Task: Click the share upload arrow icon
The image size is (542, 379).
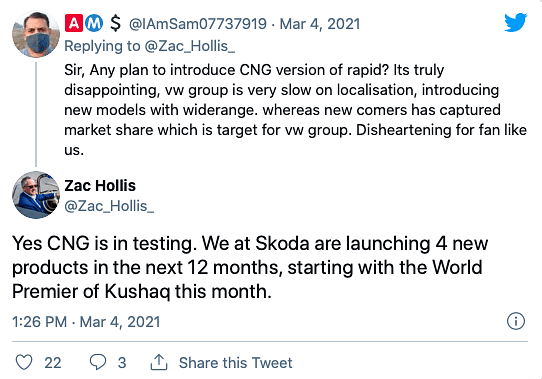Action: pos(159,362)
